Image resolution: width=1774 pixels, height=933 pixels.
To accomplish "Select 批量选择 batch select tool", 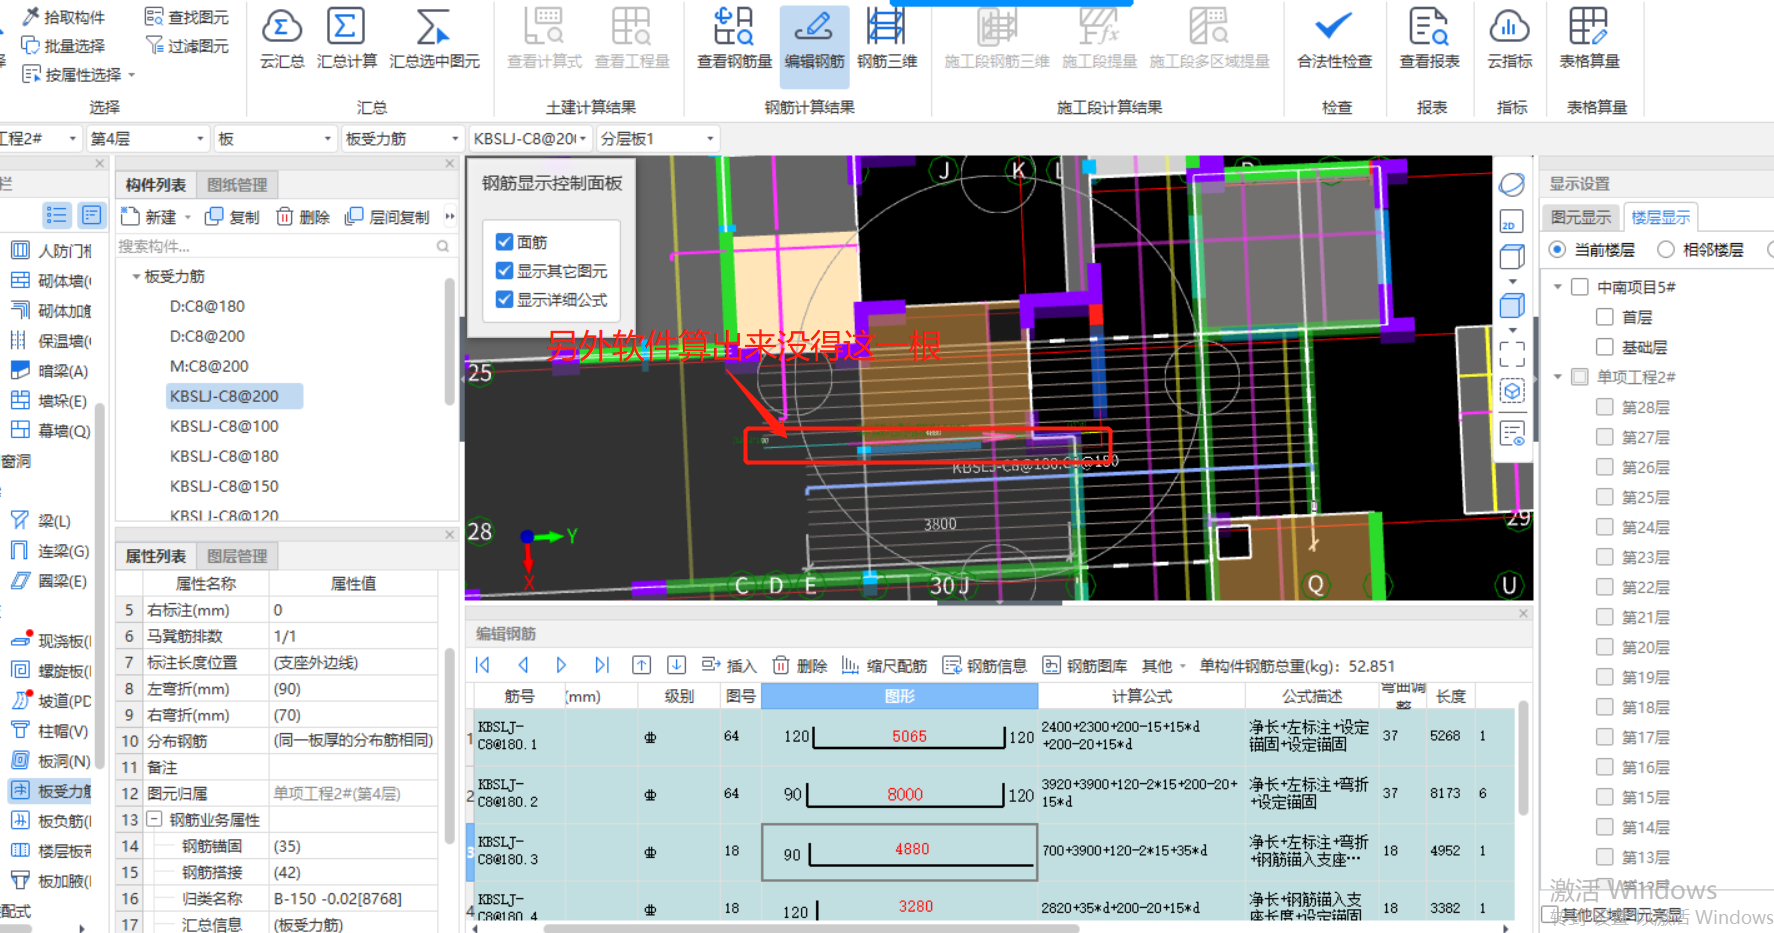I will [x=64, y=46].
